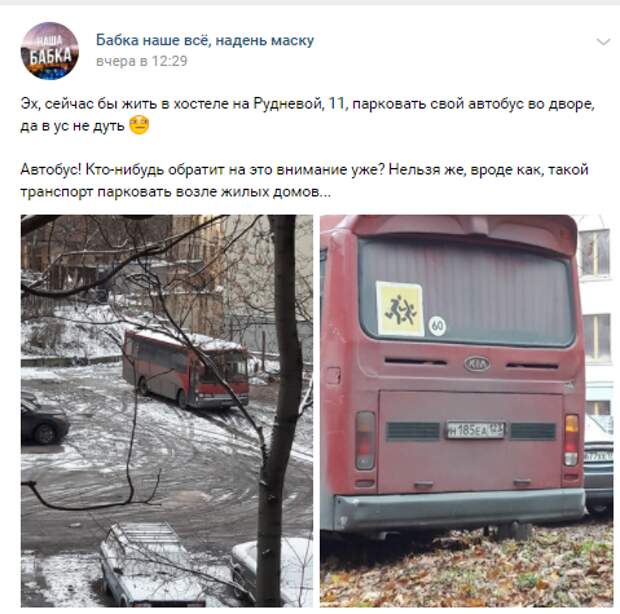Click the bus license plate н185еа
Viewport: 620px width, 614px height.
coord(476,430)
